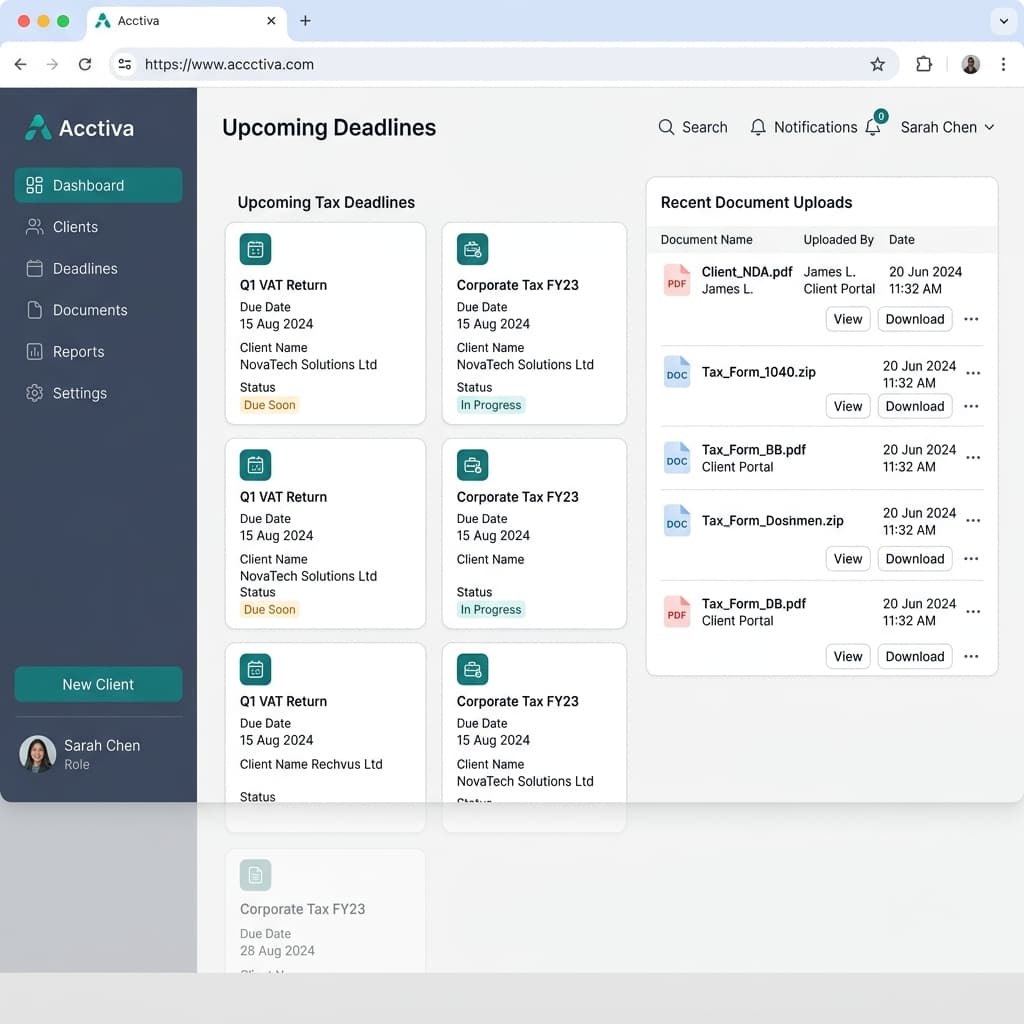Select the Clients people icon in sidebar
This screenshot has height=1024, width=1024.
coord(33,227)
